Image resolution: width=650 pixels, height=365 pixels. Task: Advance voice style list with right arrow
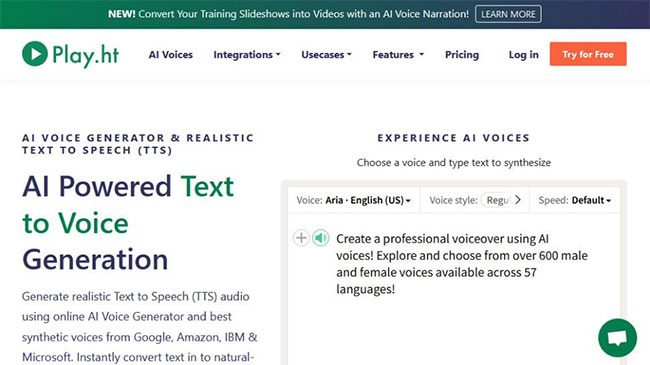(x=518, y=200)
